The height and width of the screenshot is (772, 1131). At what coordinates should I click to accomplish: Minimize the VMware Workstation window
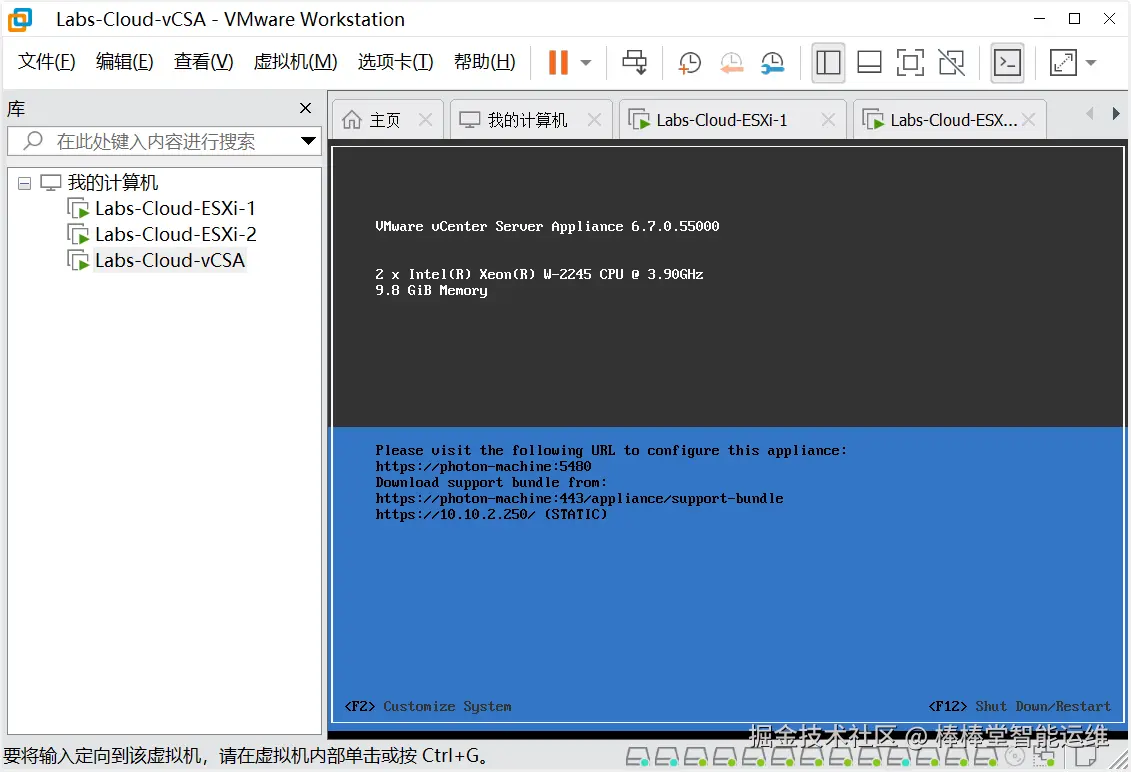[x=1039, y=19]
